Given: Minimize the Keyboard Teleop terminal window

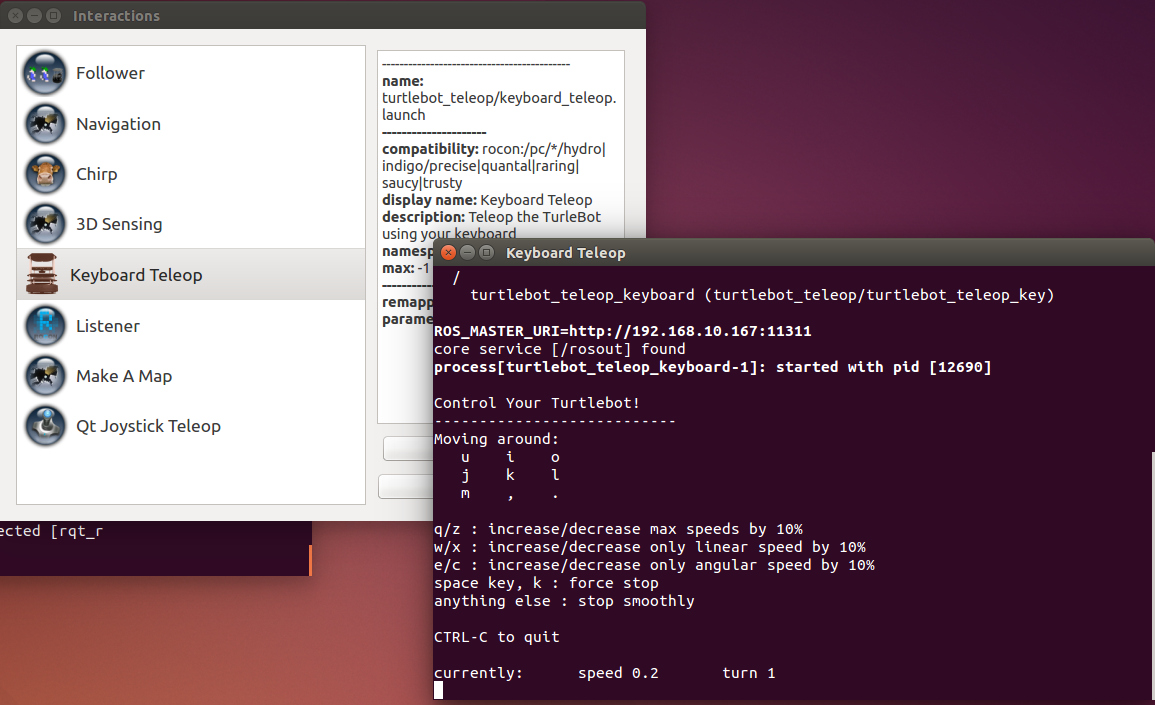Looking at the screenshot, I should 468,253.
